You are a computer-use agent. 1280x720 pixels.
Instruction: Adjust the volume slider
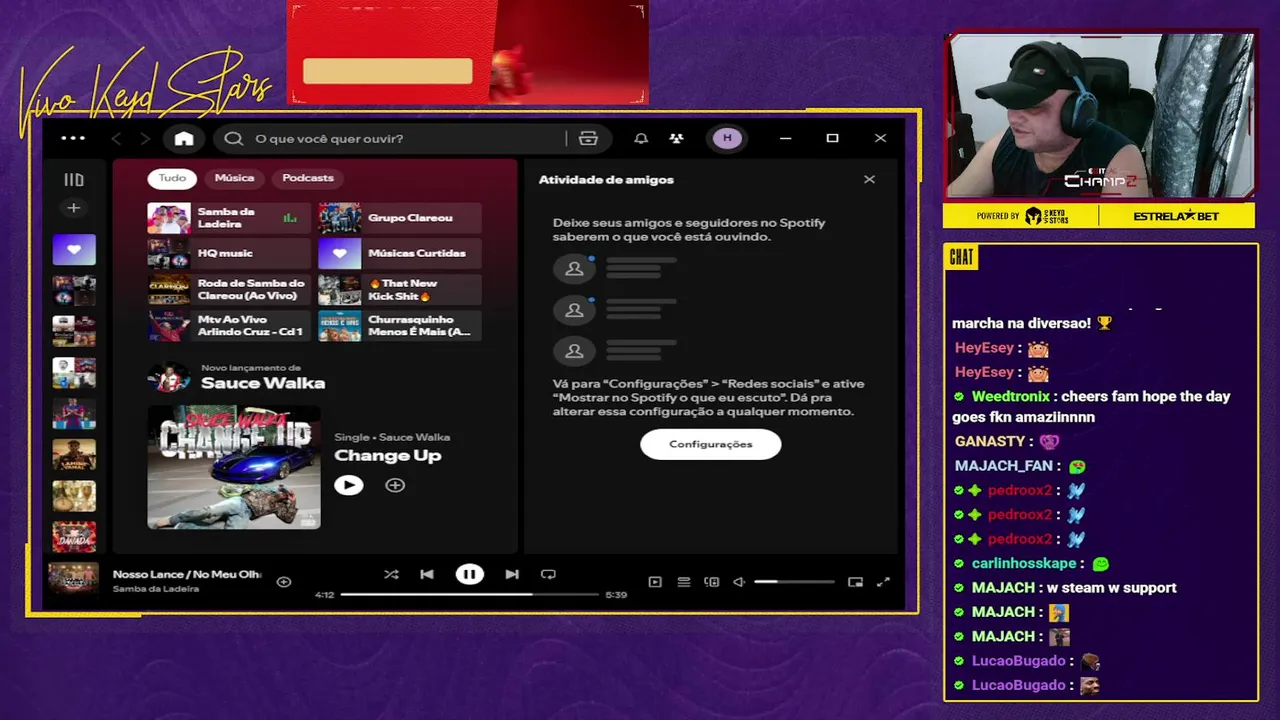click(794, 582)
